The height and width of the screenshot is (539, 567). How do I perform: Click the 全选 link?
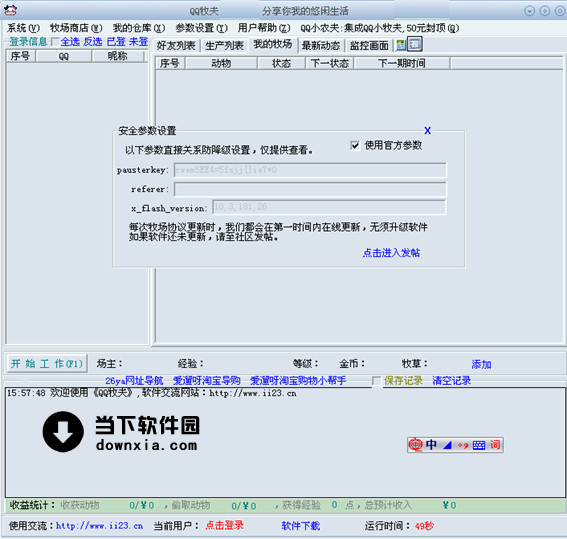[70, 42]
